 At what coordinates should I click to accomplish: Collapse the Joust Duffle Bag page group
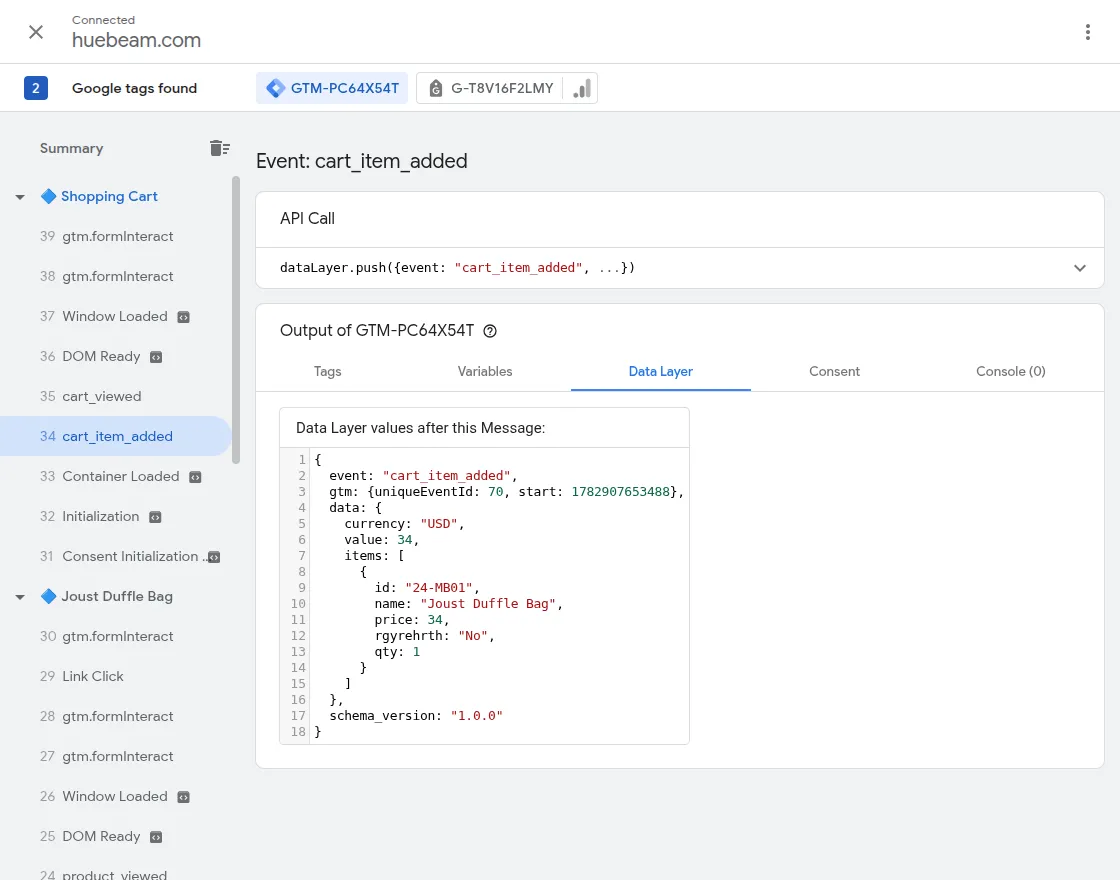20,596
